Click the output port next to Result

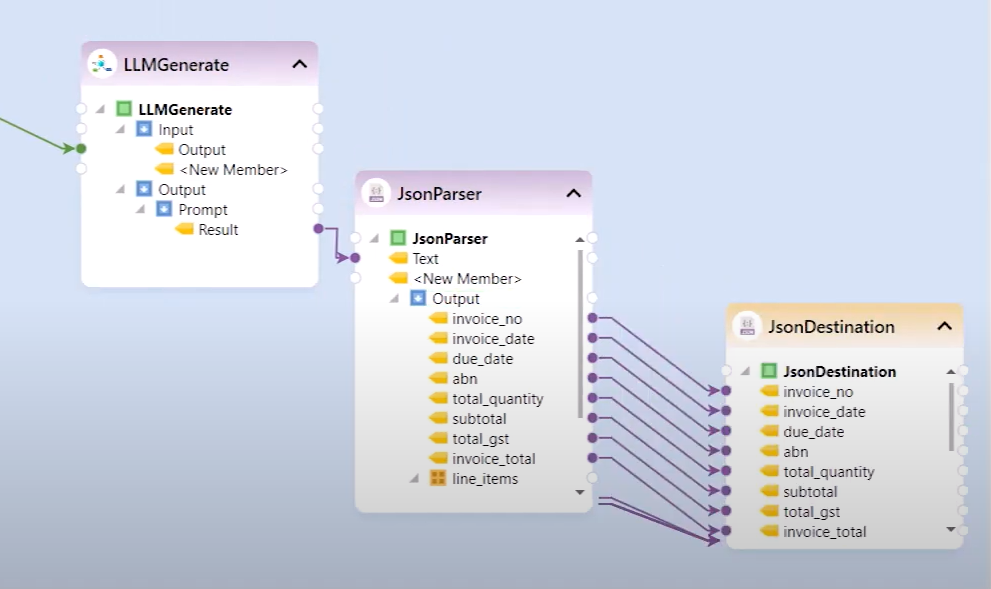318,229
